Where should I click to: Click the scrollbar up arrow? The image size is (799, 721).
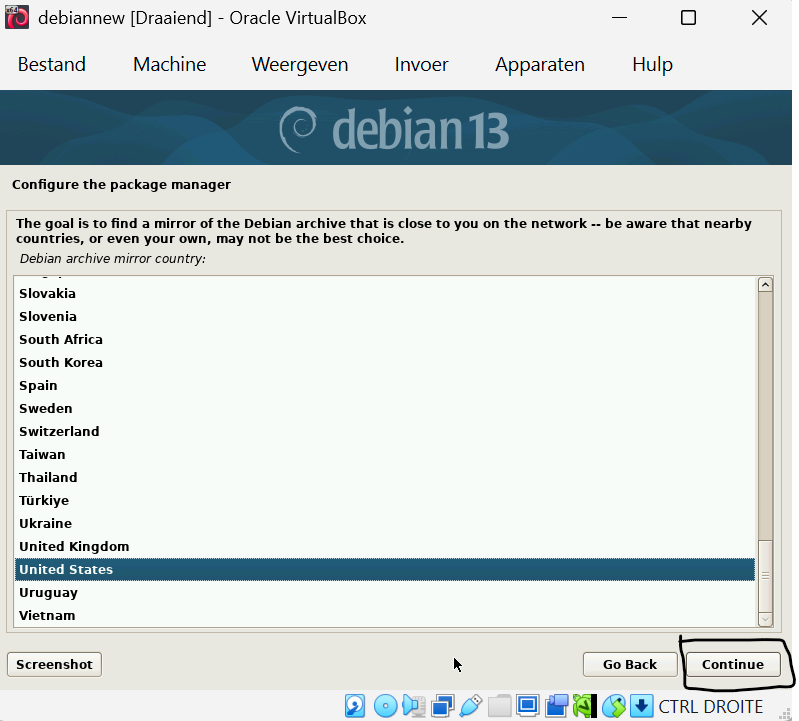pos(765,285)
